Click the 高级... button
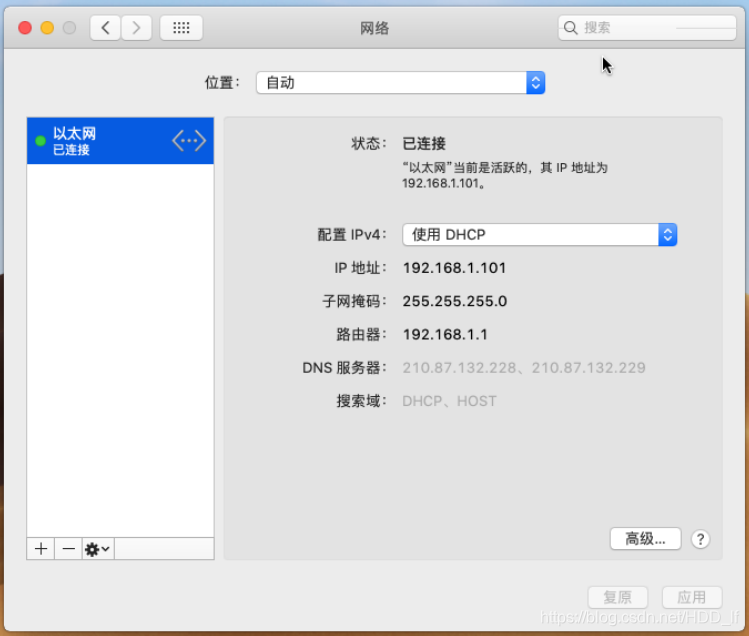Image resolution: width=749 pixels, height=636 pixels. click(x=645, y=539)
